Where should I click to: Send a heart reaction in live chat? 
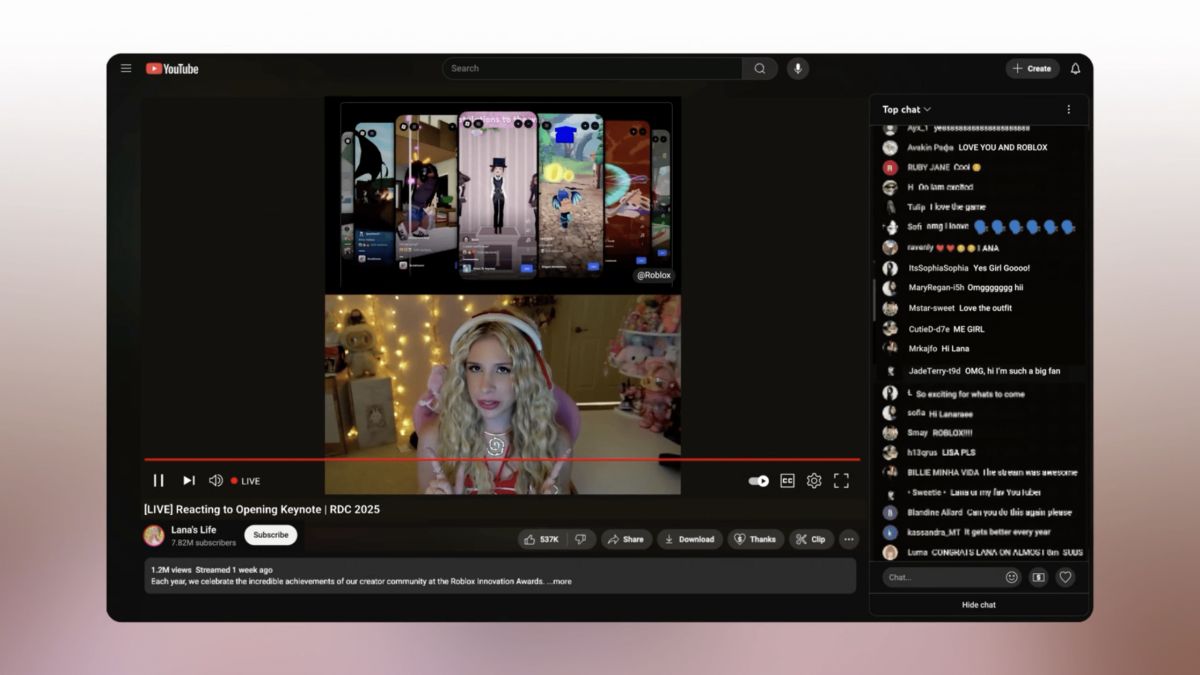[1066, 577]
